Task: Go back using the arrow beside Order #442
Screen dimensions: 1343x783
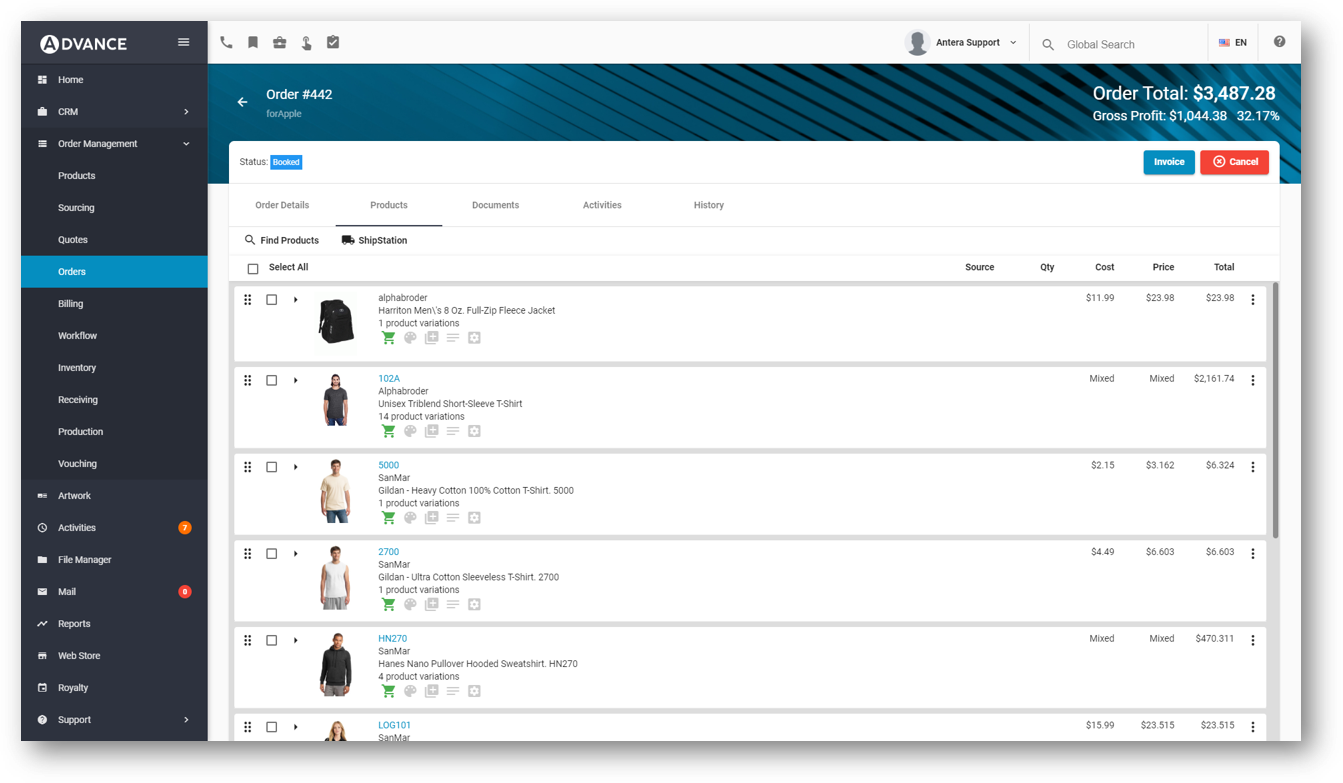Action: [242, 102]
